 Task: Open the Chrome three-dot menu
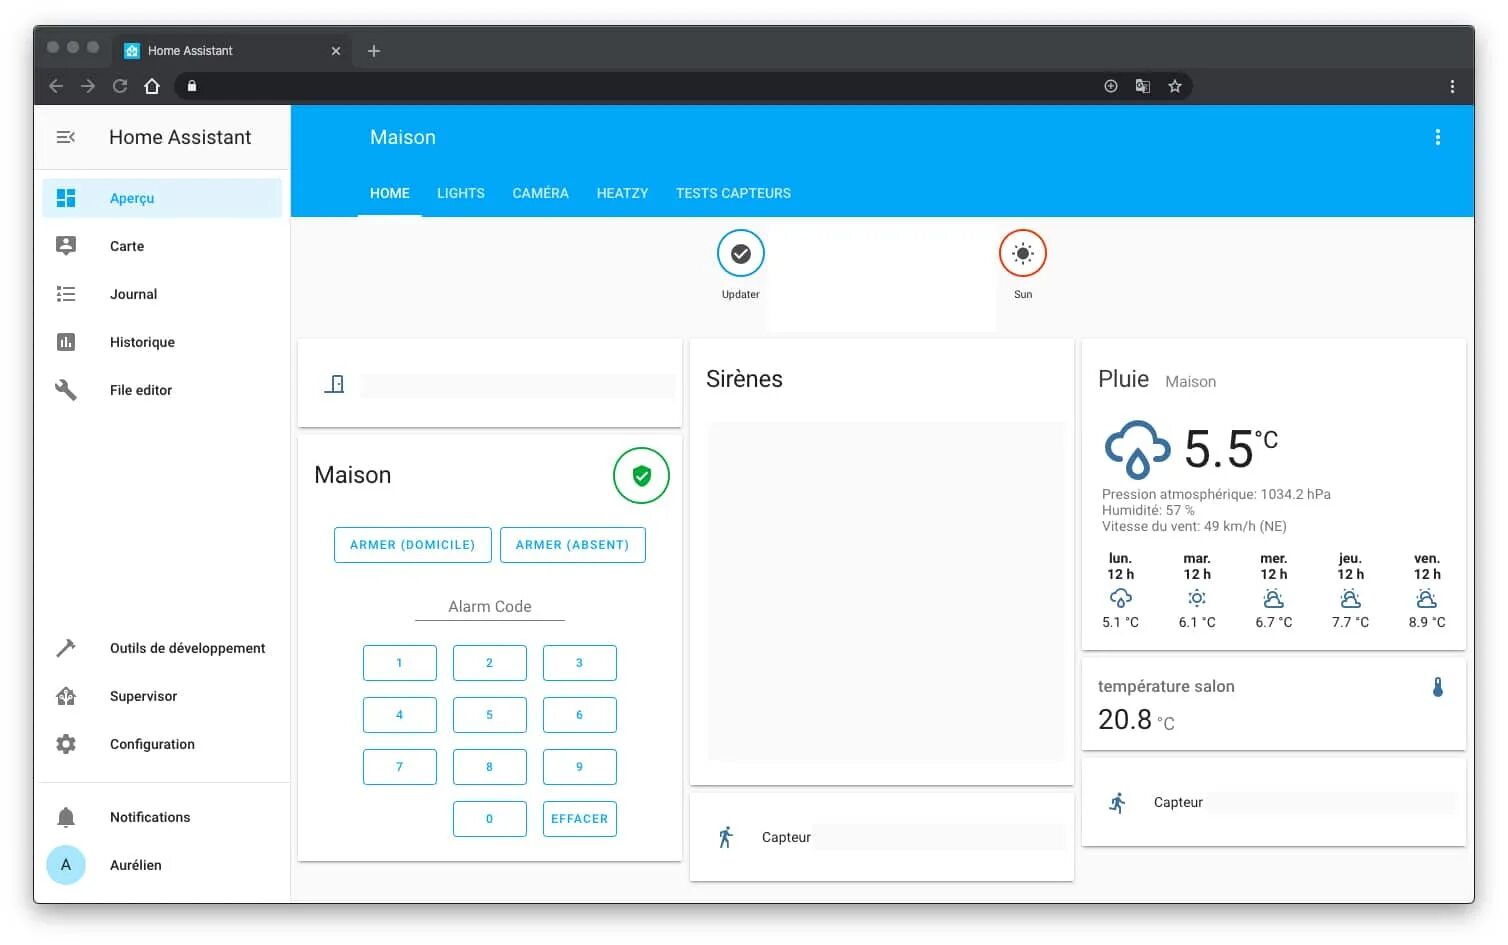pyautogui.click(x=1452, y=86)
